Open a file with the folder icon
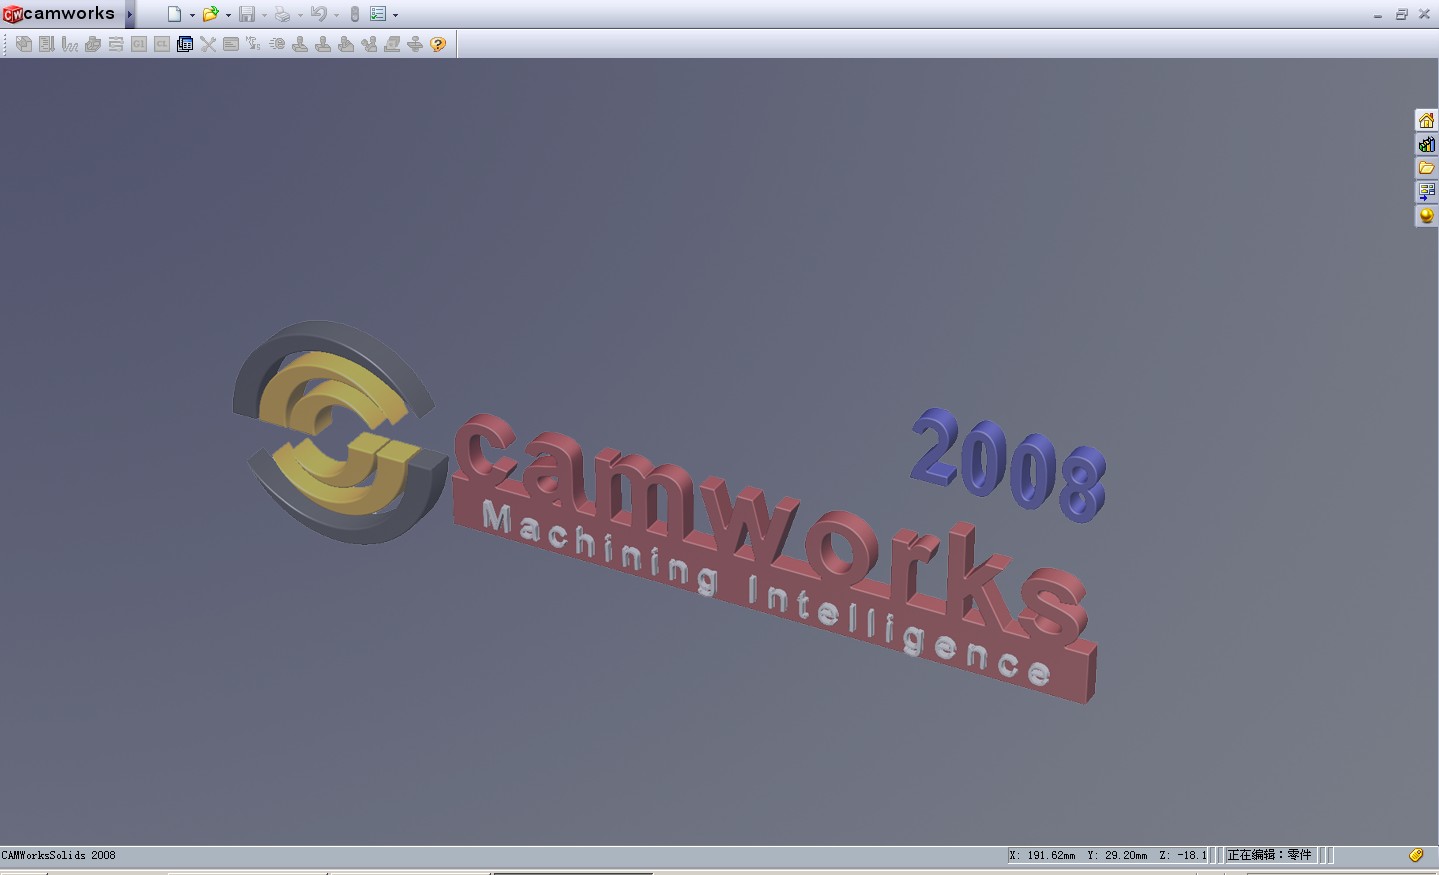The width and height of the screenshot is (1439, 875). click(x=210, y=14)
